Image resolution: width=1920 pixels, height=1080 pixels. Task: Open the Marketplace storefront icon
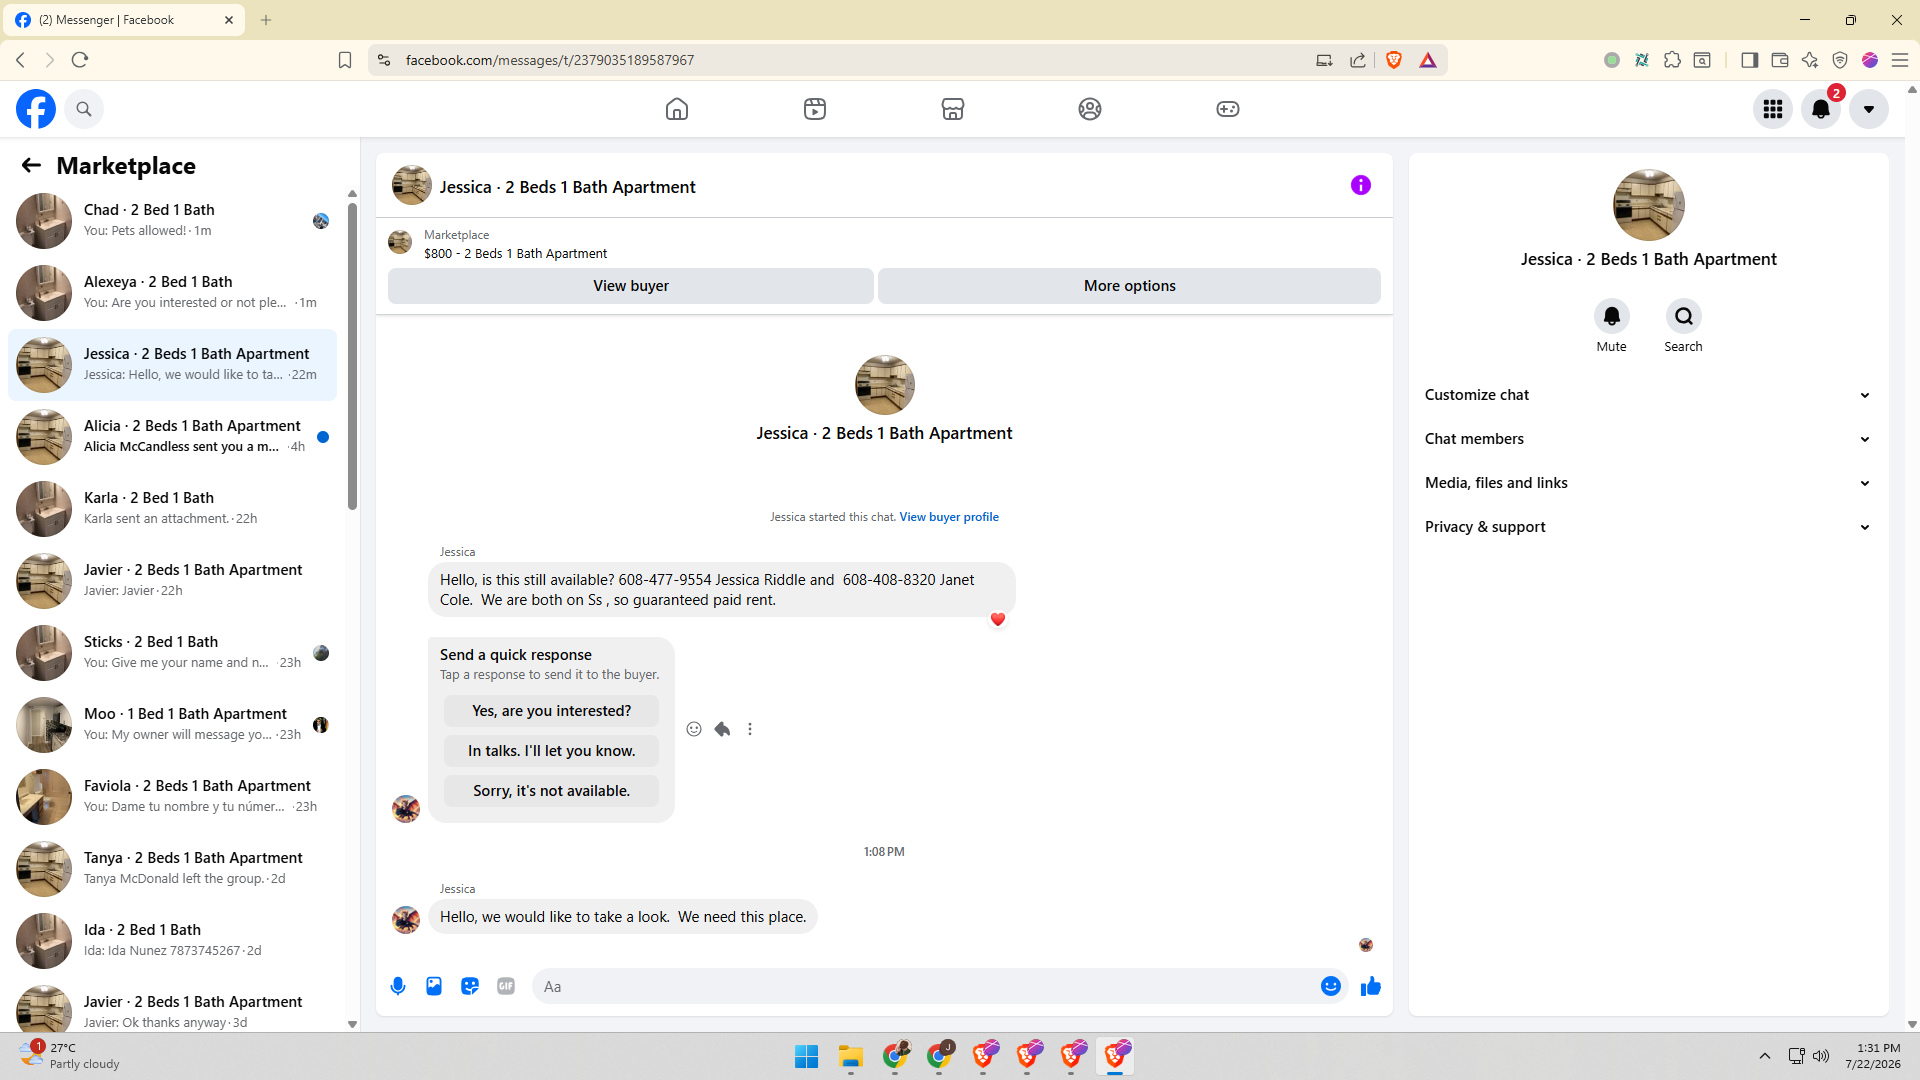pyautogui.click(x=953, y=109)
